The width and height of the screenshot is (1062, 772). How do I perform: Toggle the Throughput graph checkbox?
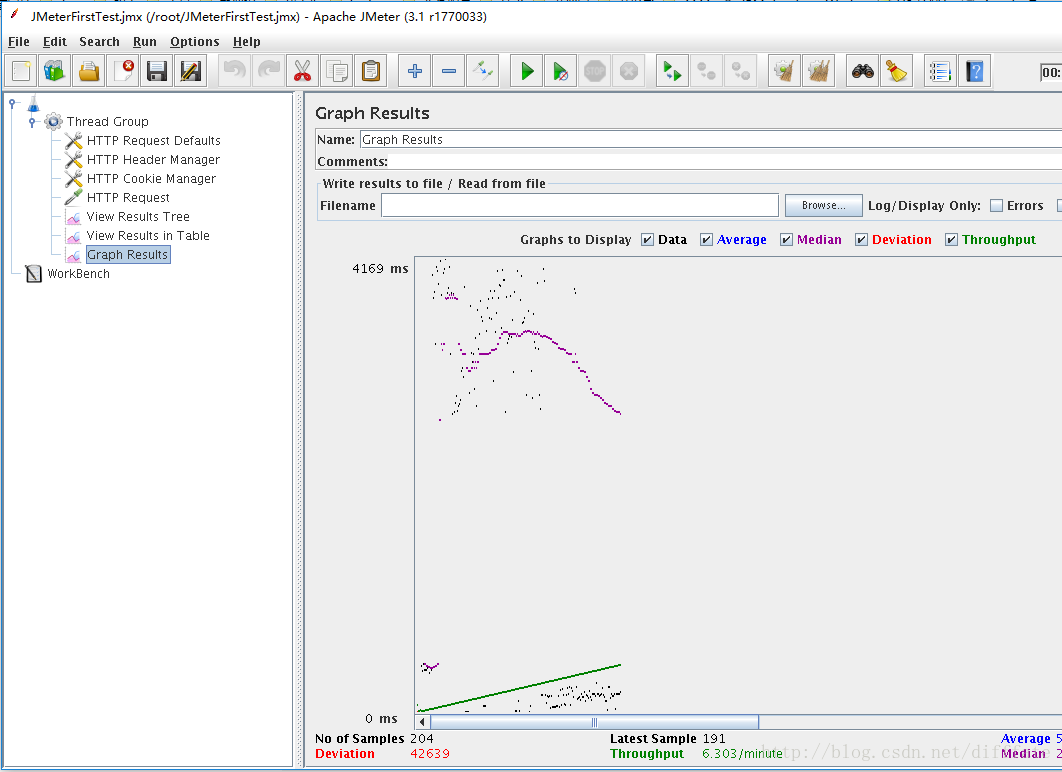pos(952,240)
